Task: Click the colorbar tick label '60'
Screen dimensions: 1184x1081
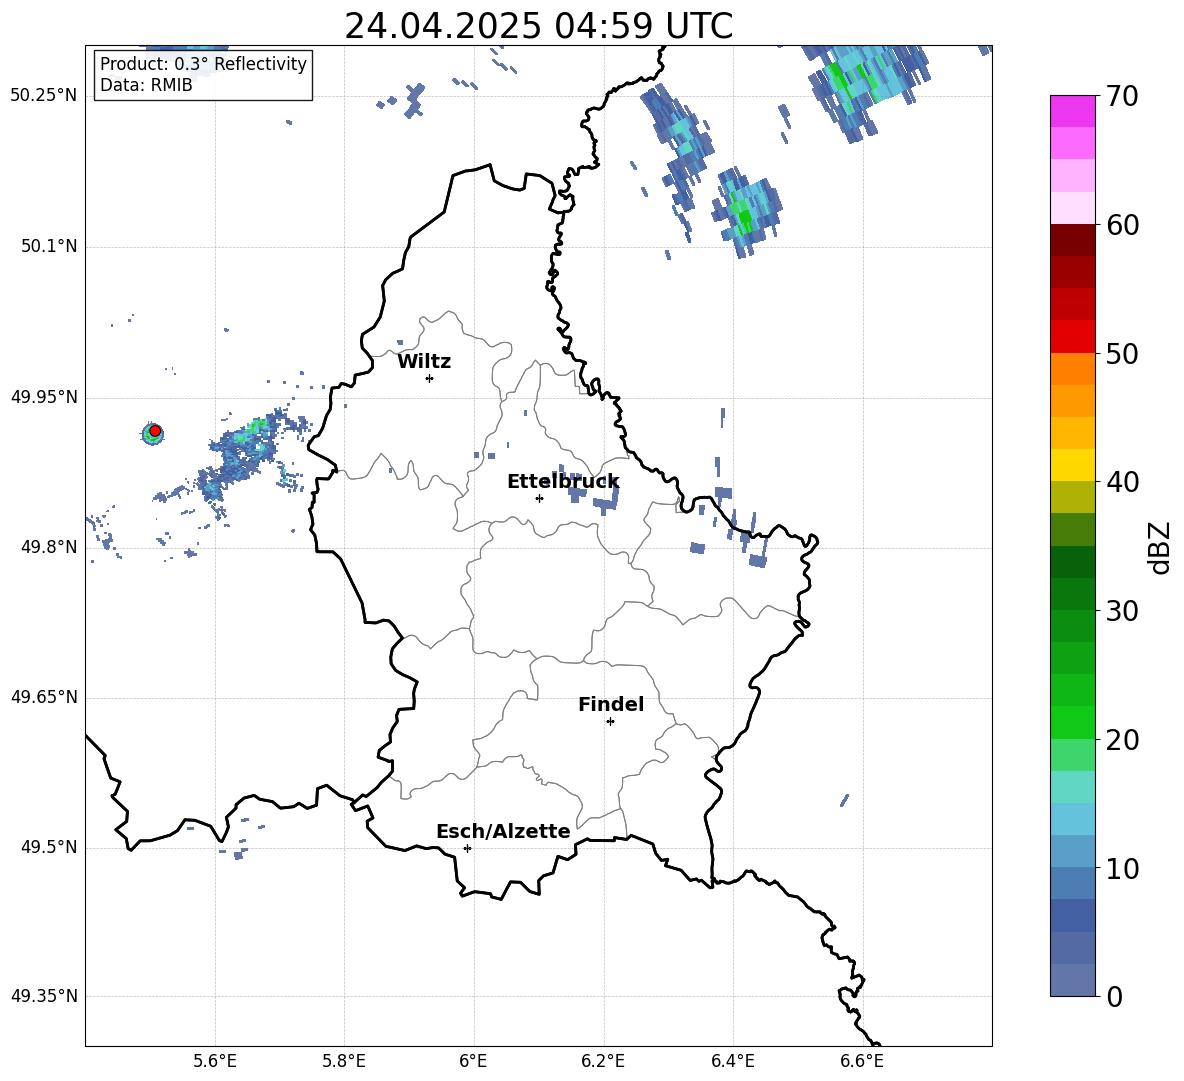Action: [1122, 225]
